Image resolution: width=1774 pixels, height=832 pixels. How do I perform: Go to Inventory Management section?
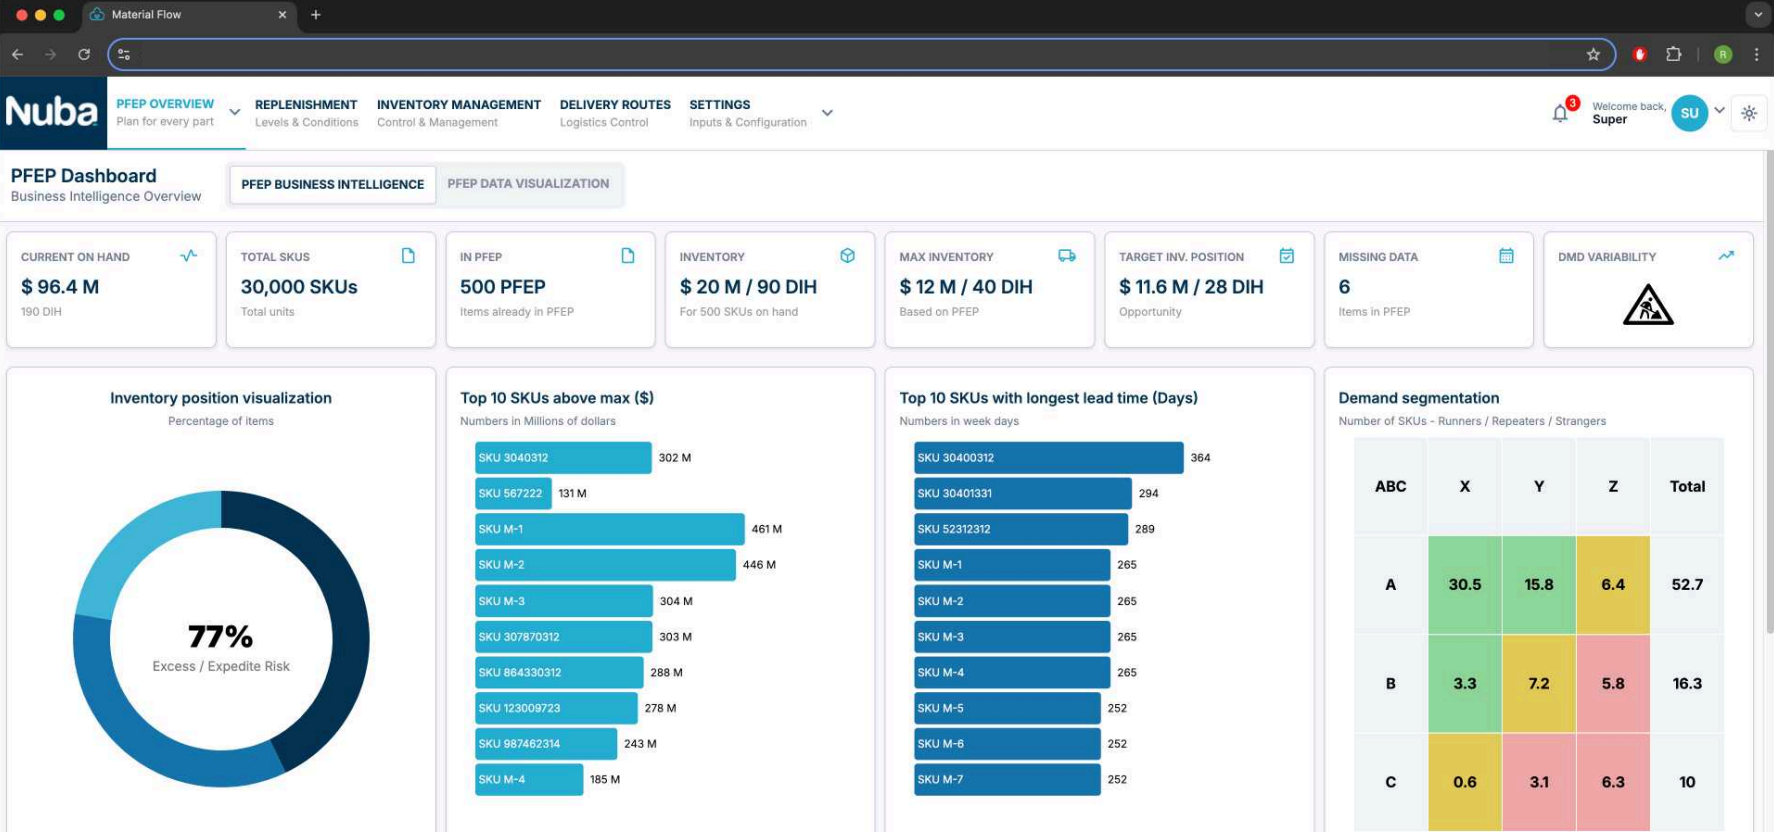[458, 112]
